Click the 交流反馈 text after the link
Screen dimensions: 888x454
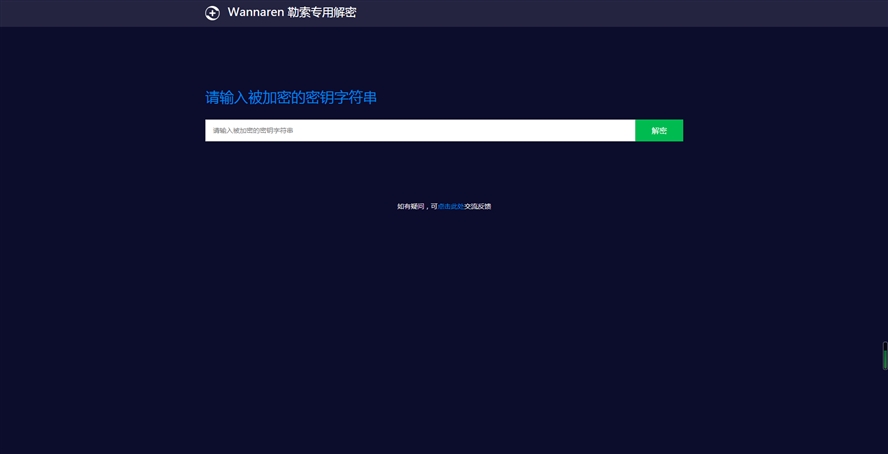[x=477, y=207]
